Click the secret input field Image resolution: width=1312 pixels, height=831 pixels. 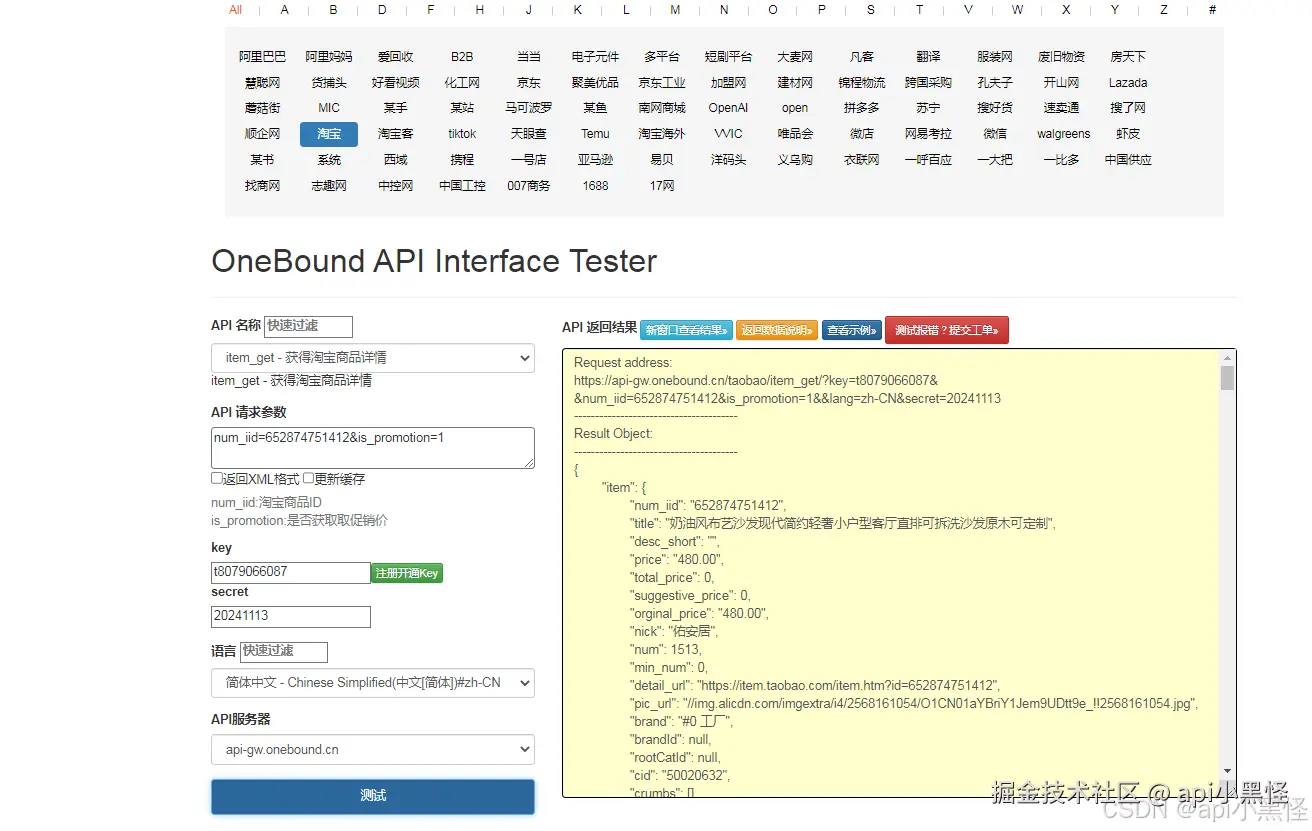pos(291,617)
